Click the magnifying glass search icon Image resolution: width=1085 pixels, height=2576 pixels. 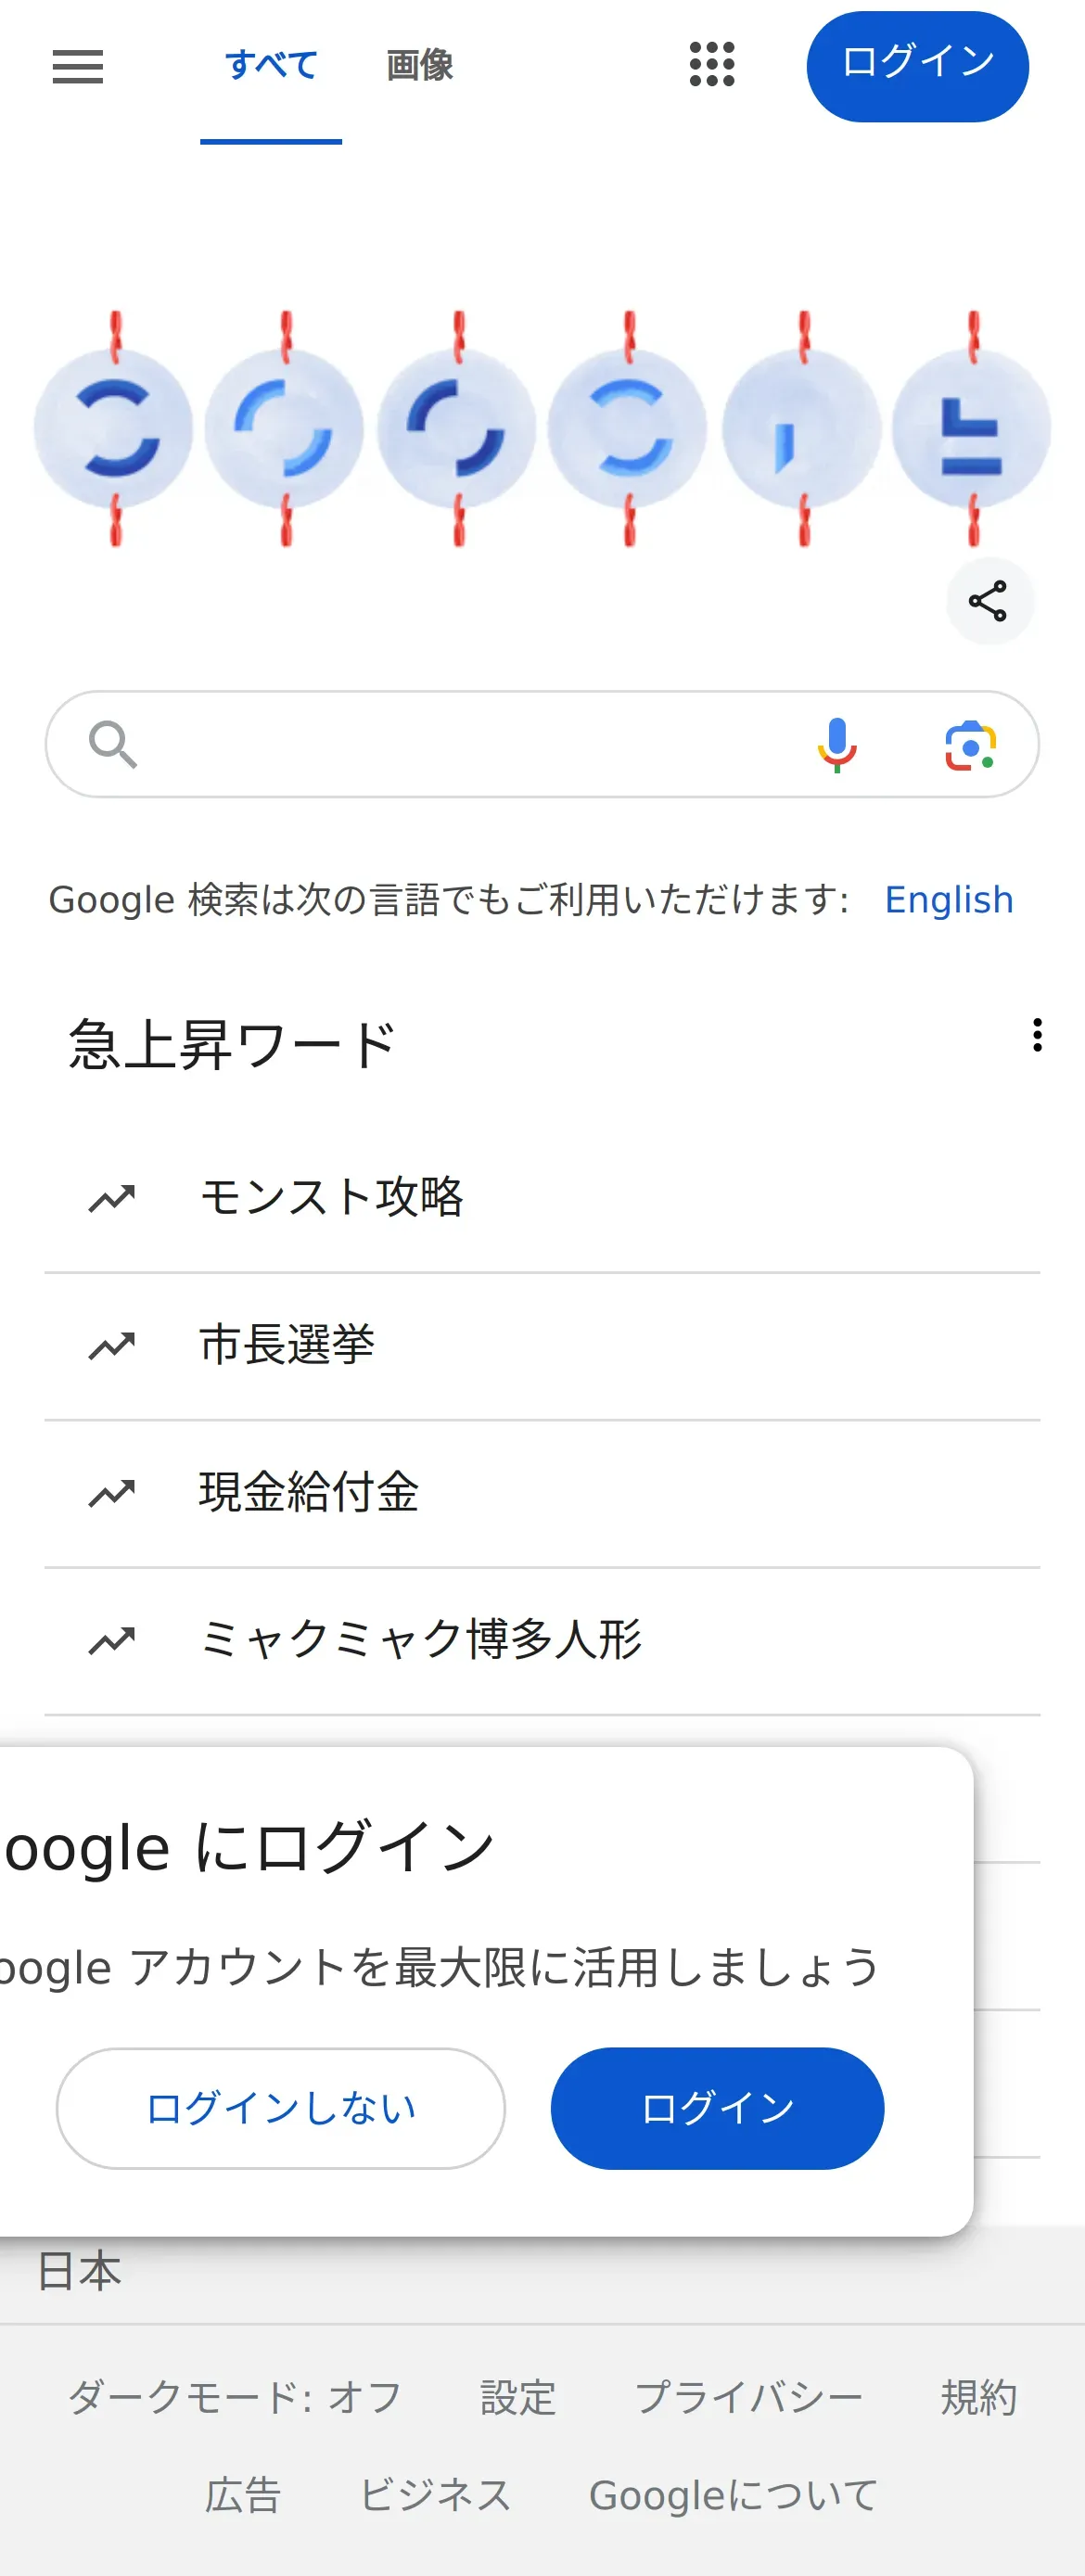[x=112, y=745]
